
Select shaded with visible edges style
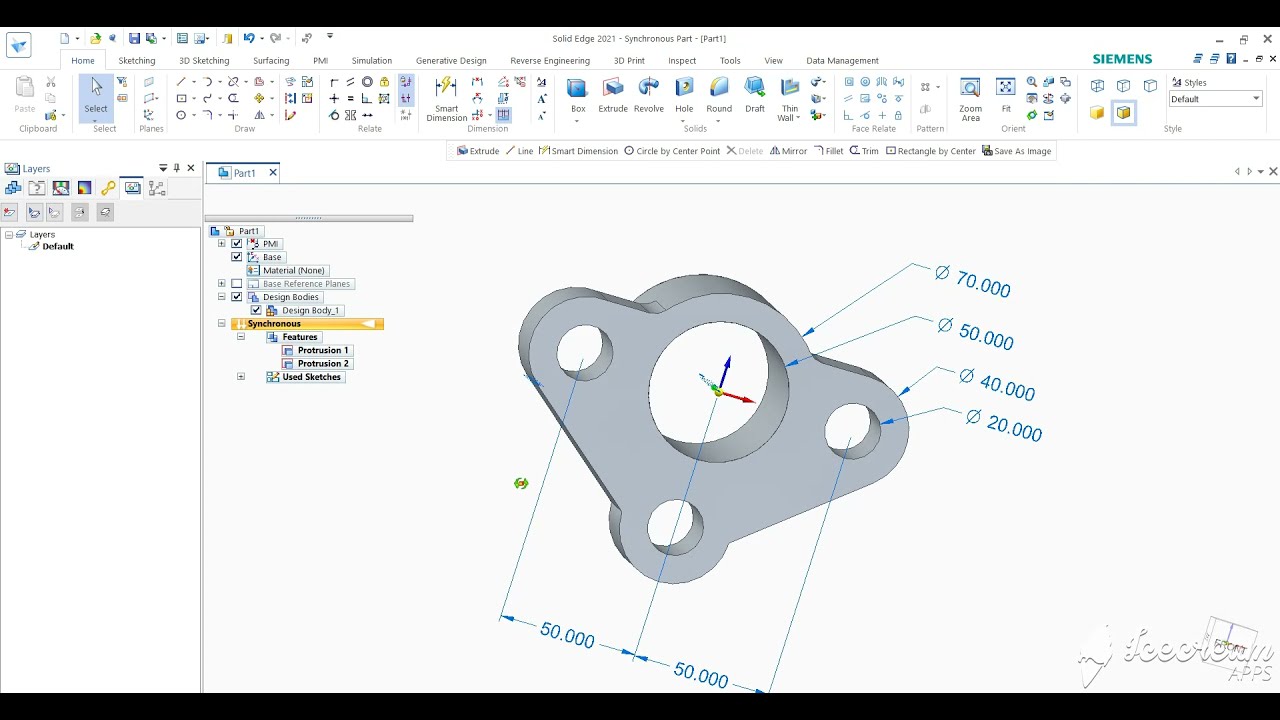click(1124, 113)
